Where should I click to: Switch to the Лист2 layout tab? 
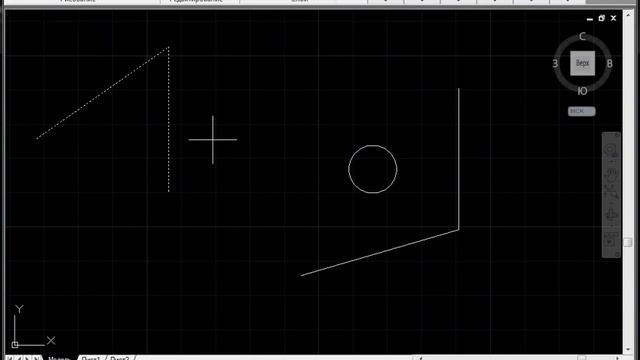click(120, 358)
